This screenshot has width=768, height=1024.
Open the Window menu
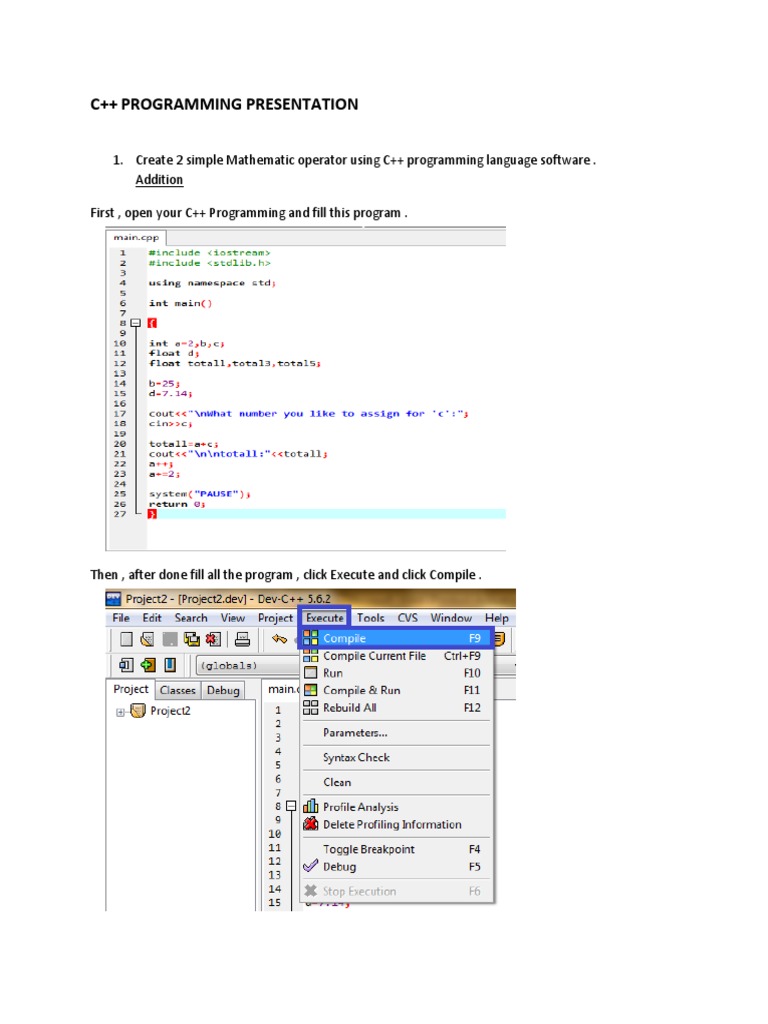(451, 618)
